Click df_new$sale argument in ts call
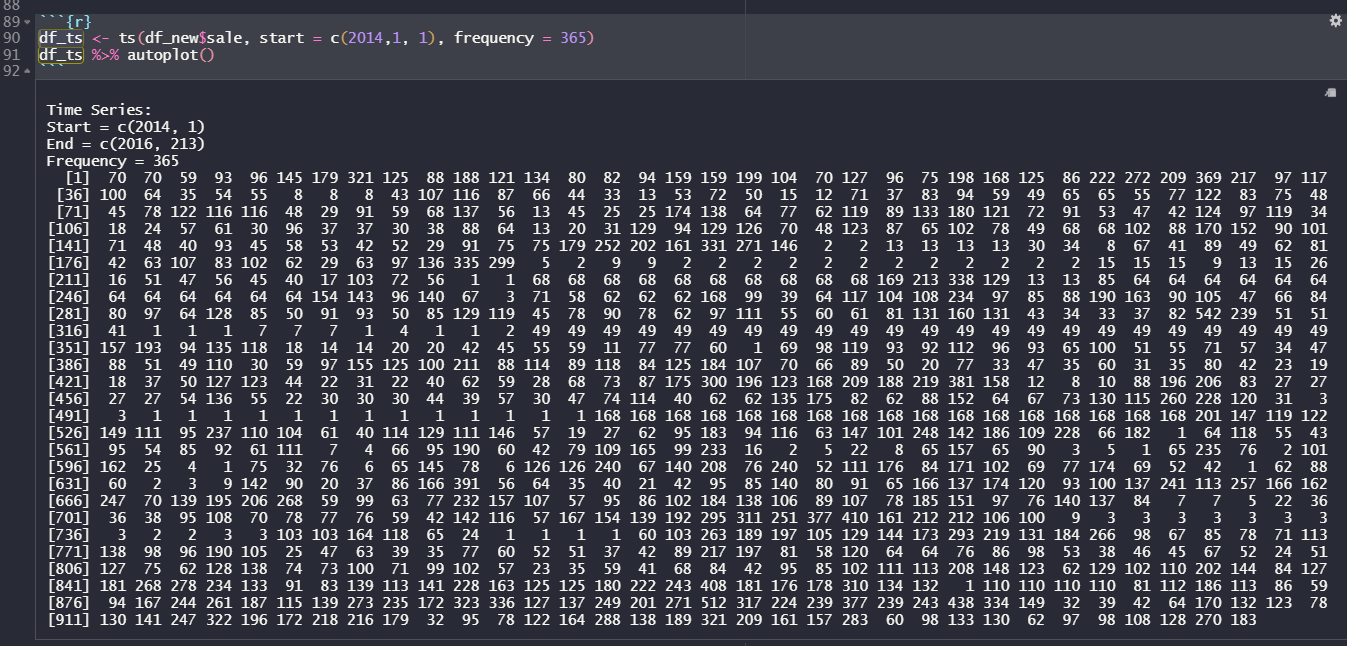1347x646 pixels. coord(196,38)
